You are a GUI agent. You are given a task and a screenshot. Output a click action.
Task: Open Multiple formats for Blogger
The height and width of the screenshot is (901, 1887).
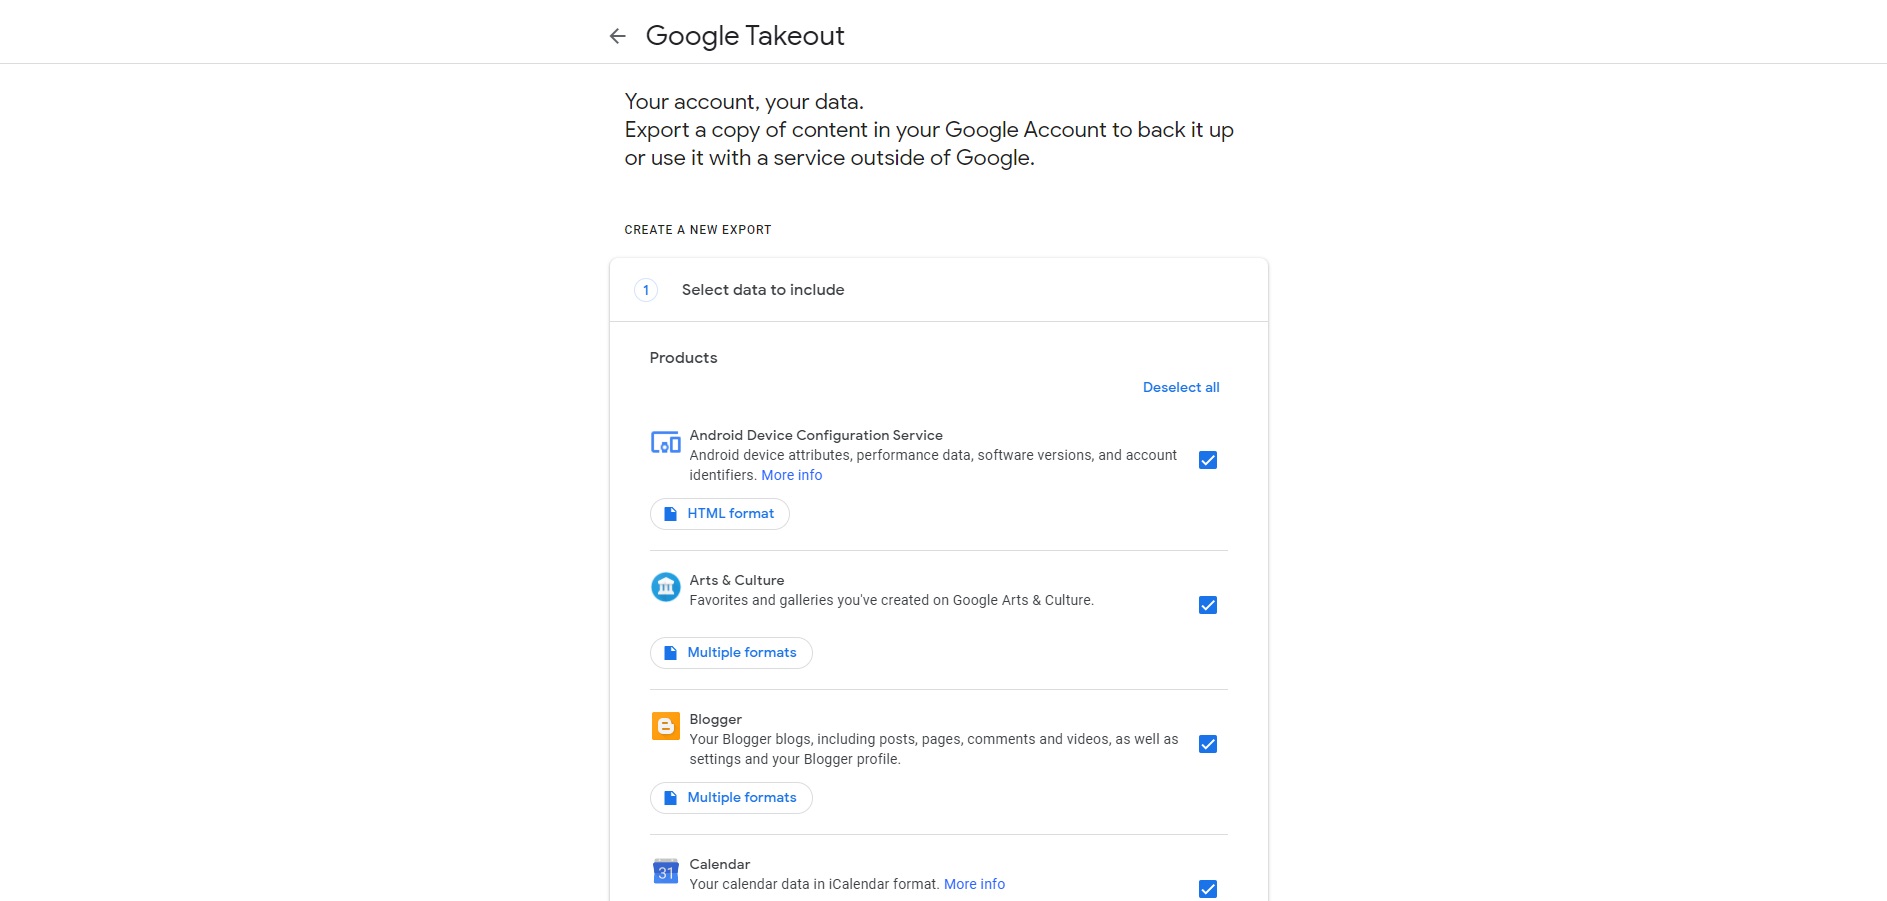731,798
